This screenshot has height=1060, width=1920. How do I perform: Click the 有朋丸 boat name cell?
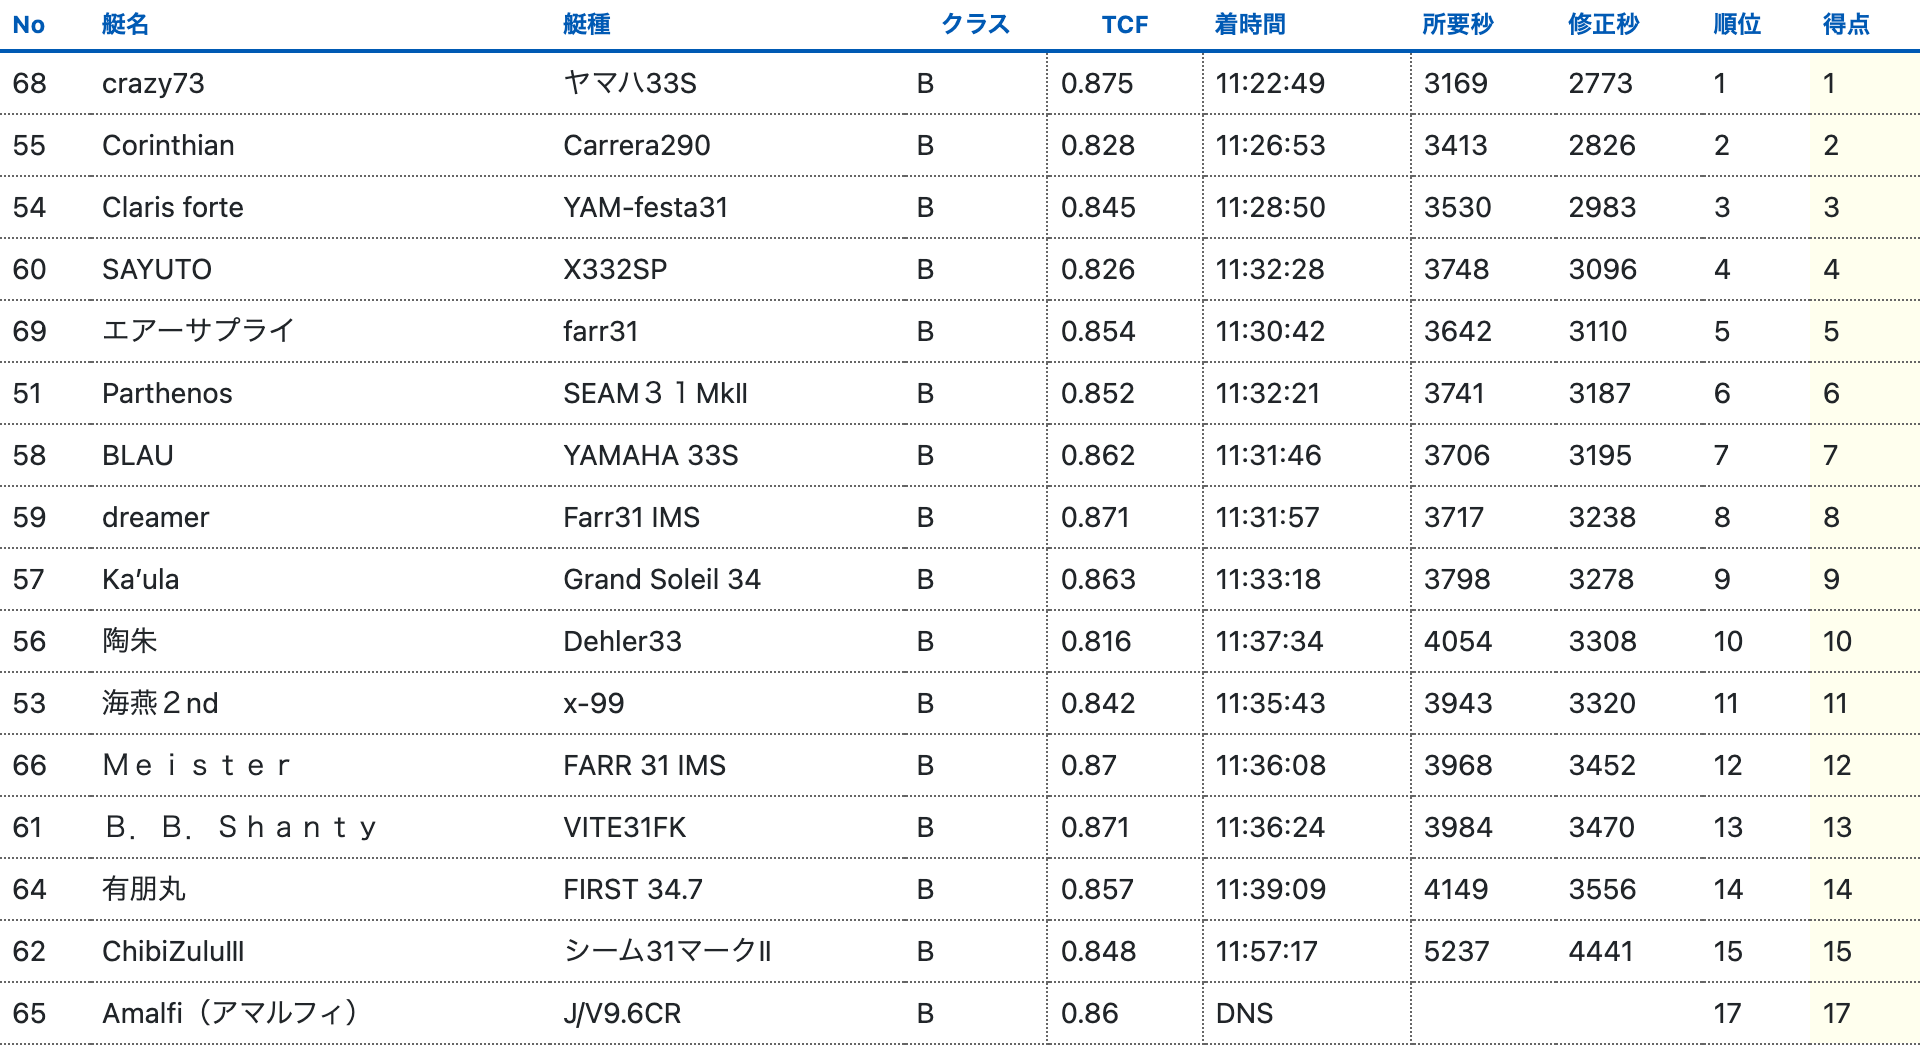click(144, 889)
